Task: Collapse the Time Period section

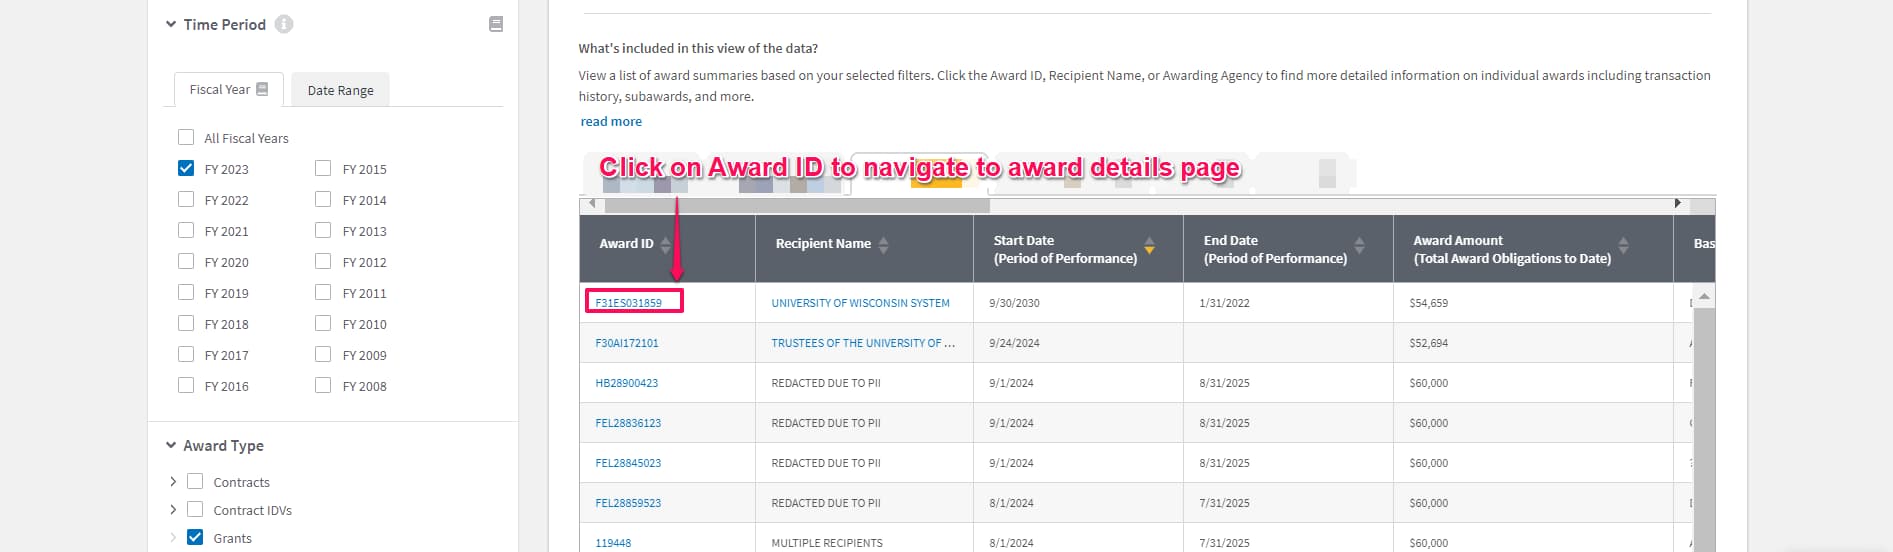Action: [x=171, y=24]
